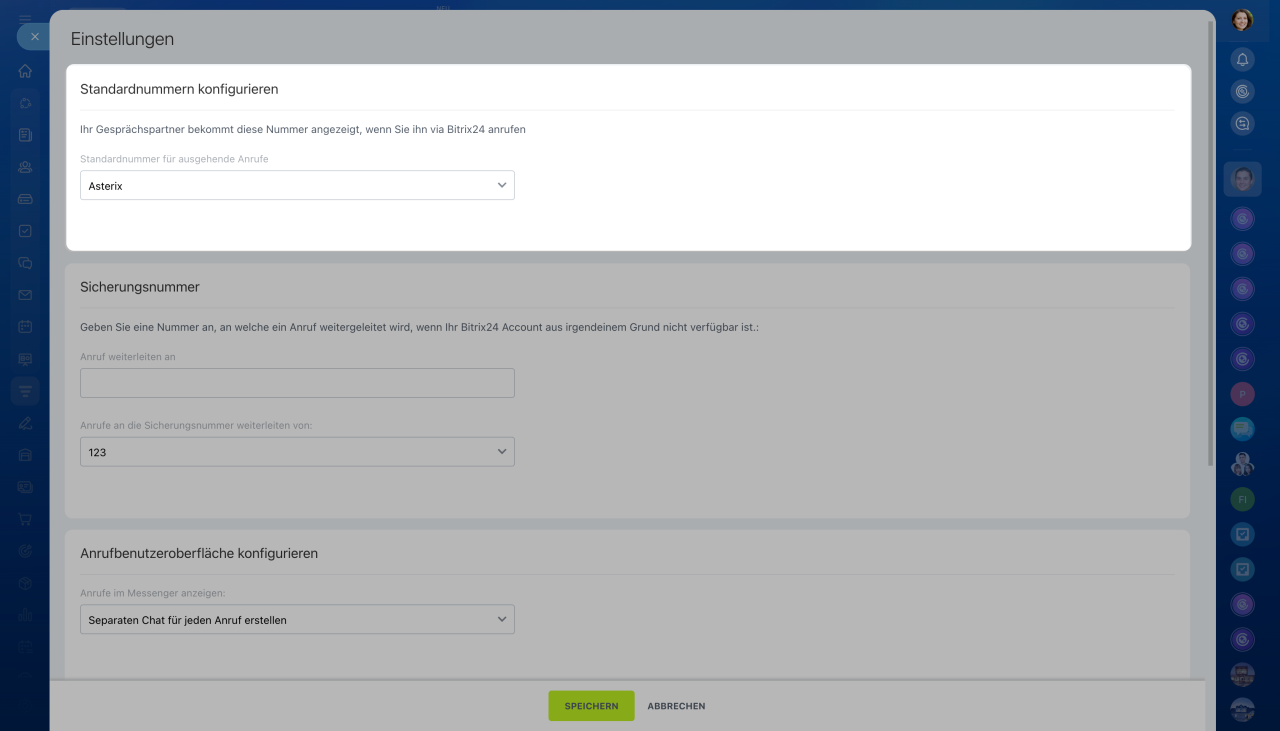Click the Sicherungsnummer heading

(140, 287)
